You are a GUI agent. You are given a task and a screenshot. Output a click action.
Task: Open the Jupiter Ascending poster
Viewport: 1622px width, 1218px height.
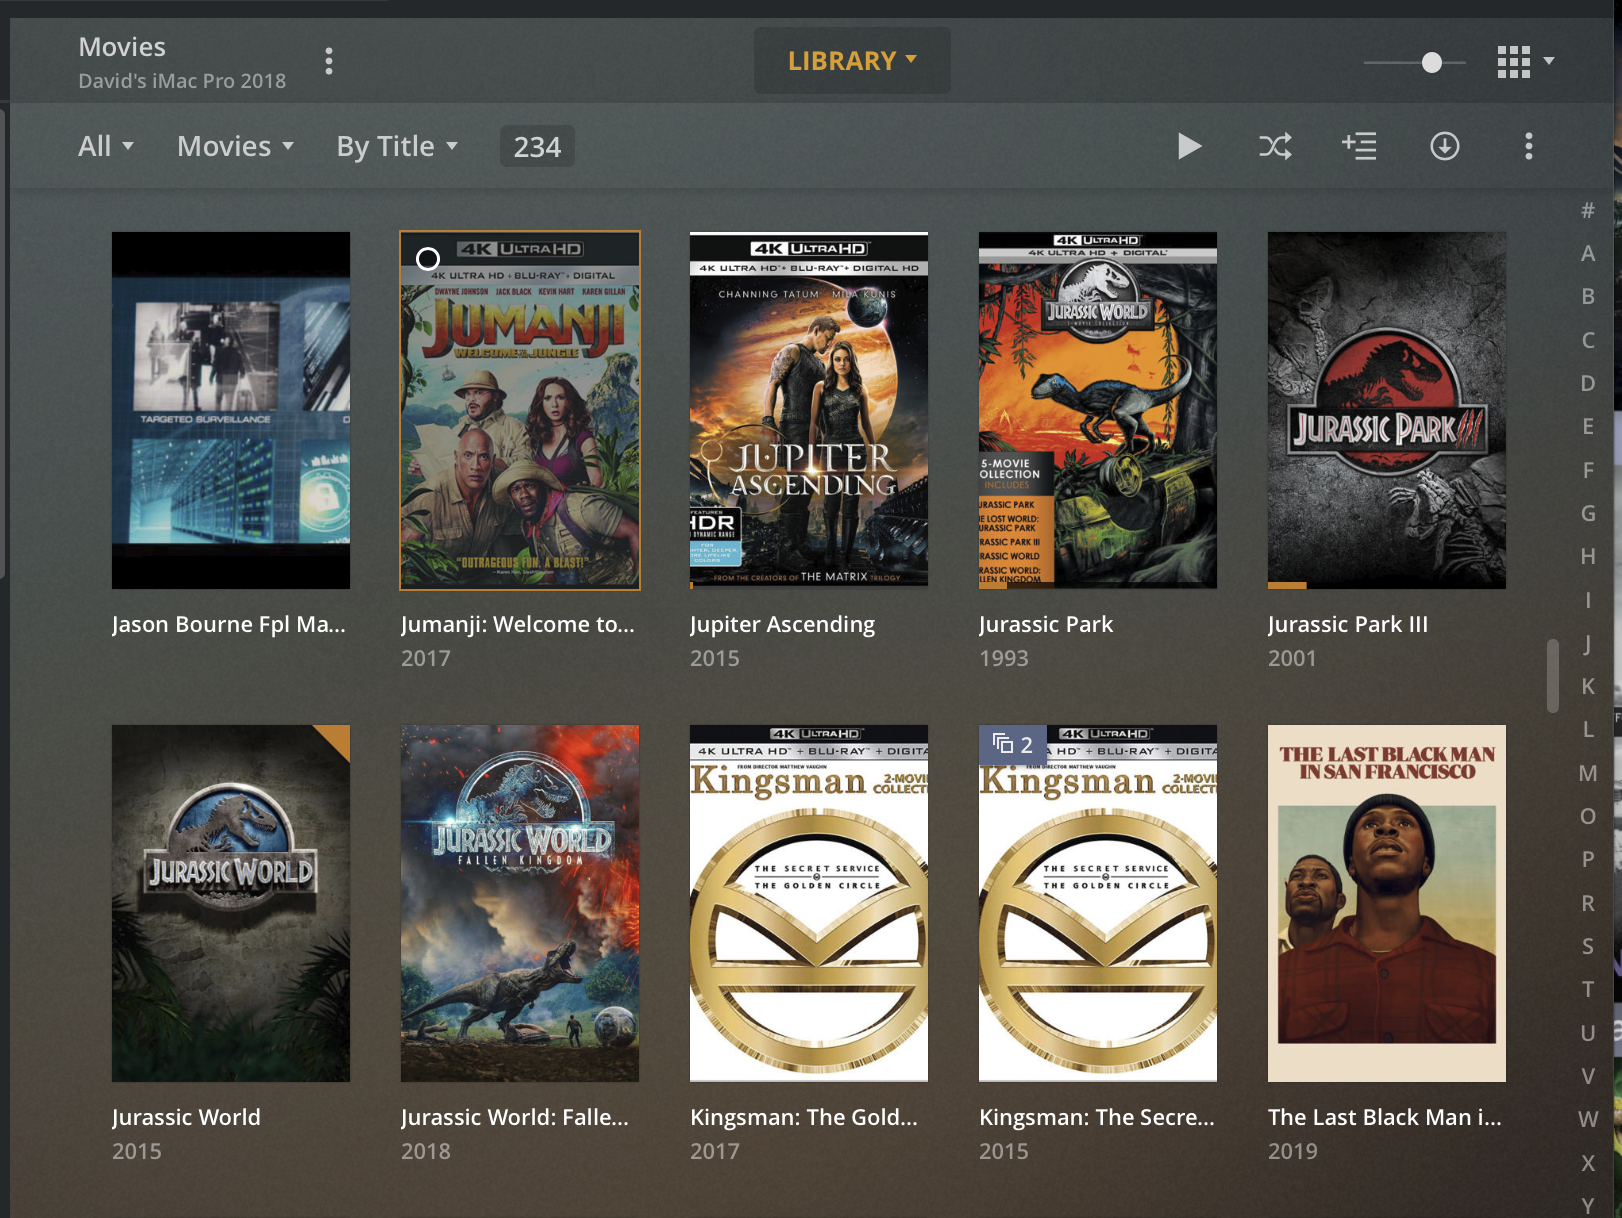809,411
